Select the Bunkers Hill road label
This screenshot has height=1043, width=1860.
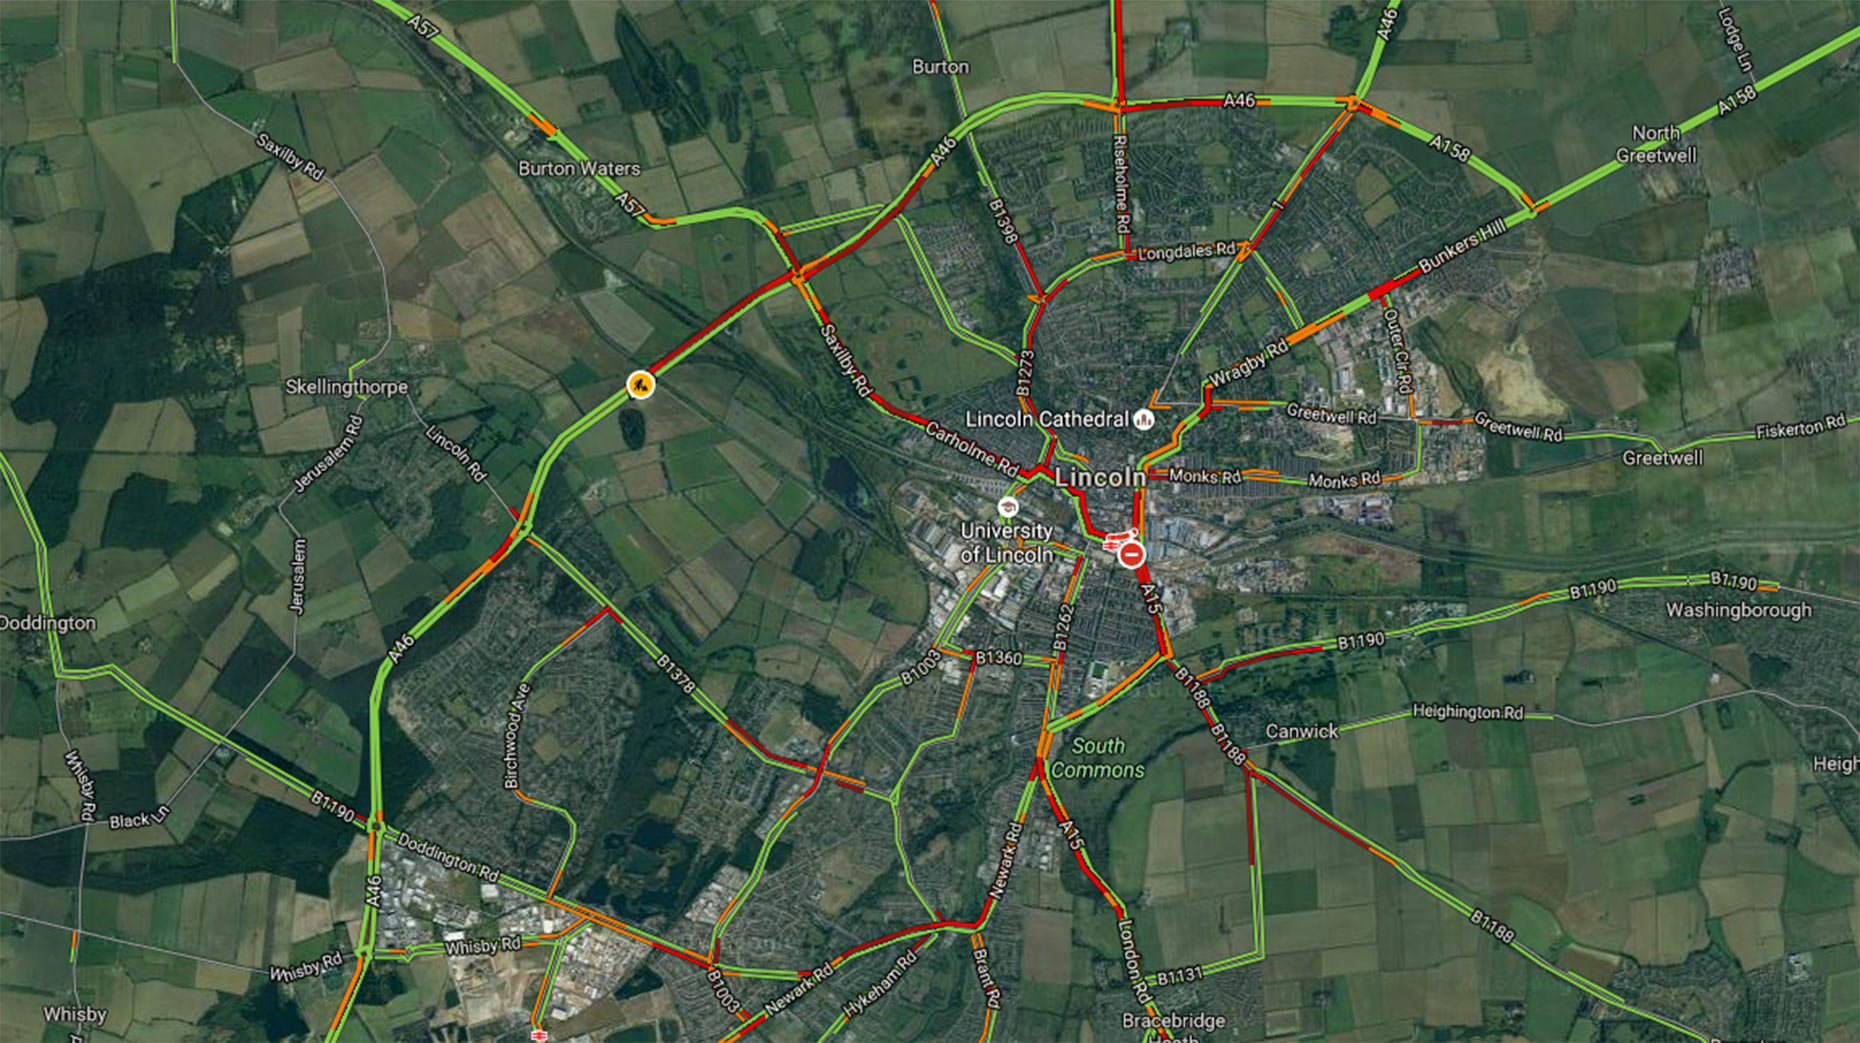(x=1462, y=247)
